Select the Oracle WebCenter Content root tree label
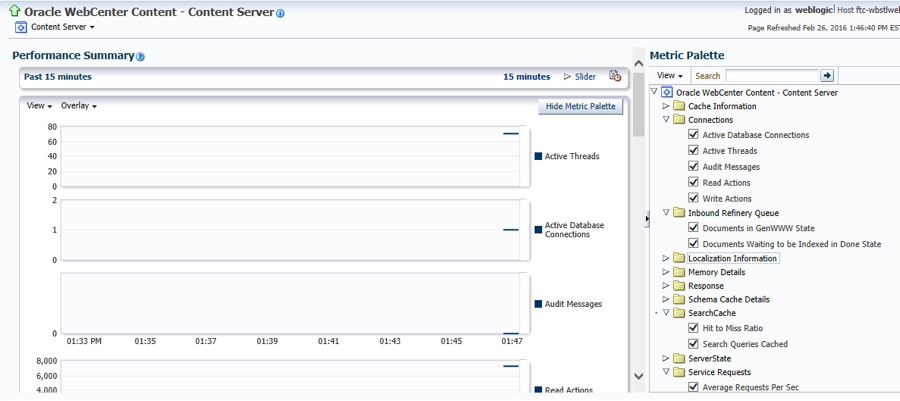 757,92
